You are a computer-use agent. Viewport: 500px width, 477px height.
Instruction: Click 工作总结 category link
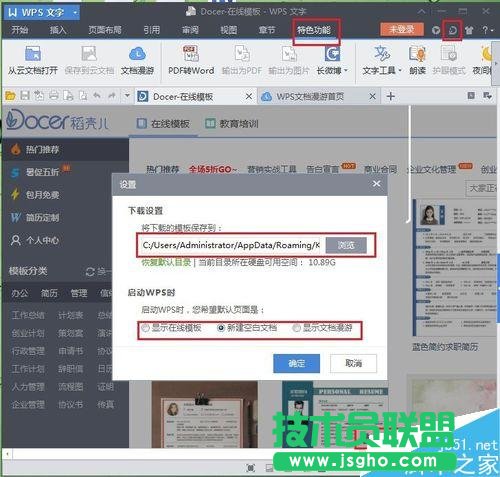[x=28, y=315]
